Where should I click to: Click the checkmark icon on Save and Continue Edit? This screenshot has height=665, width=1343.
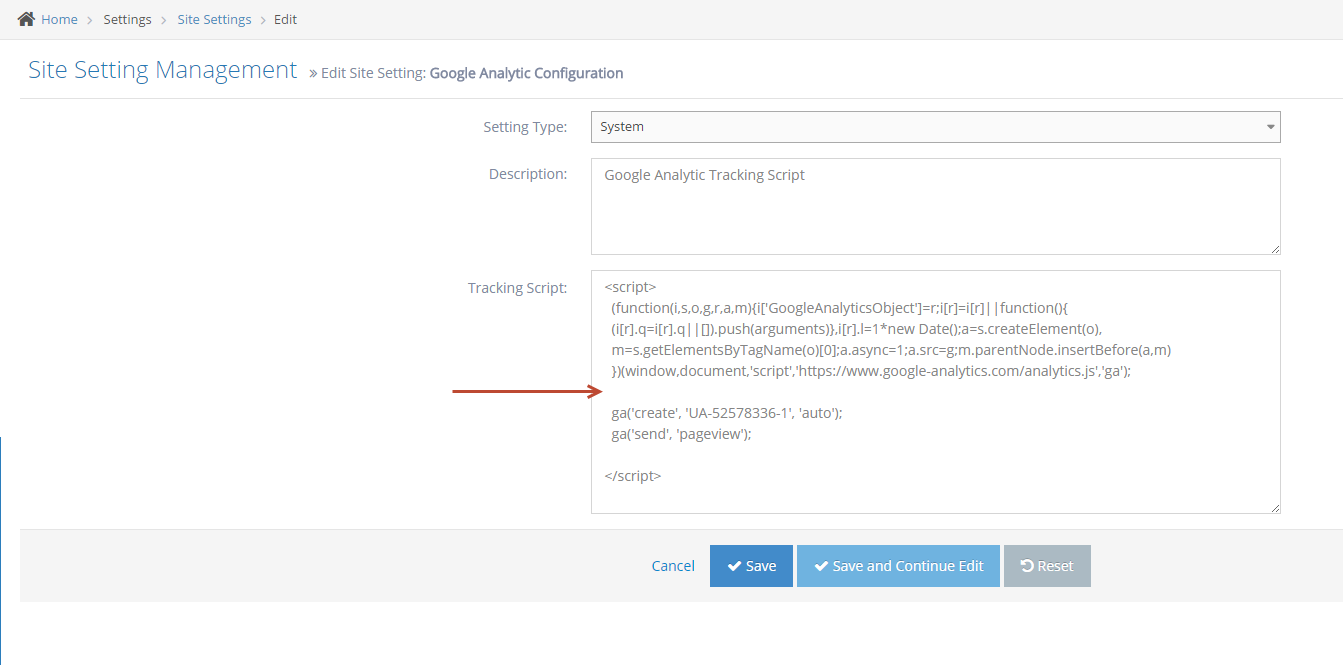coord(821,565)
